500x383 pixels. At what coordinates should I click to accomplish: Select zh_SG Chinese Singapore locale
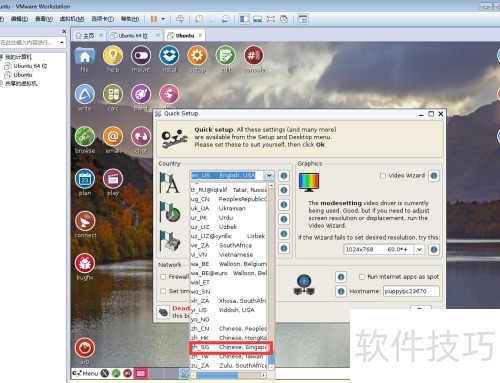click(229, 347)
